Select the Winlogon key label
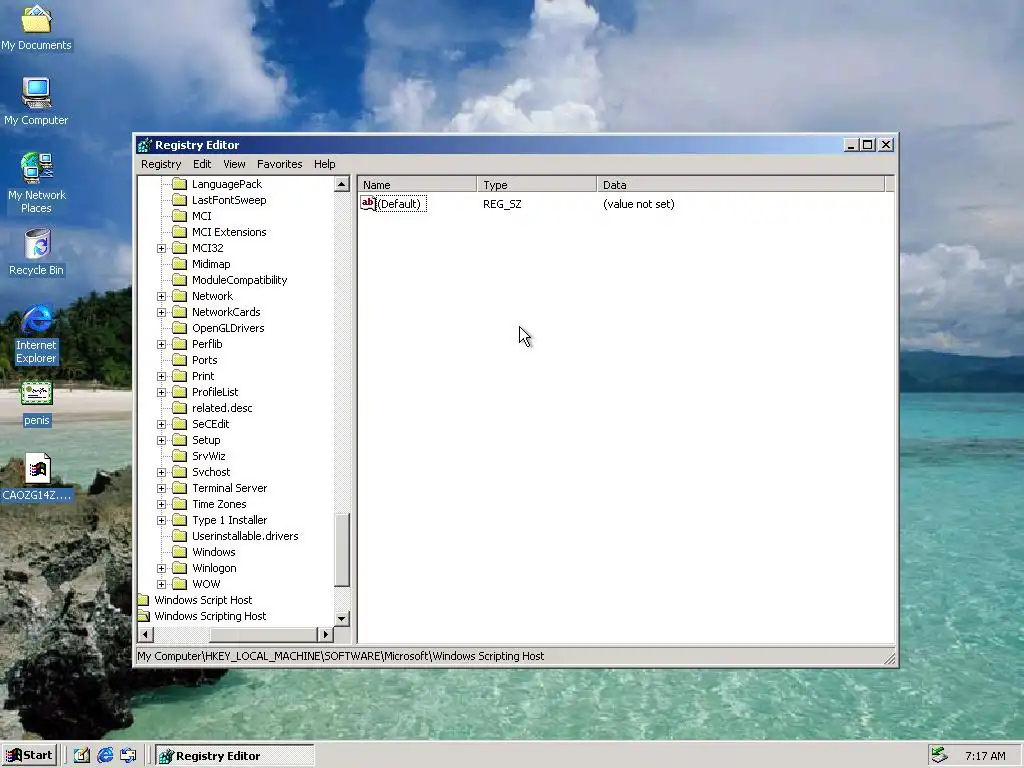Image resolution: width=1024 pixels, height=768 pixels. click(214, 568)
